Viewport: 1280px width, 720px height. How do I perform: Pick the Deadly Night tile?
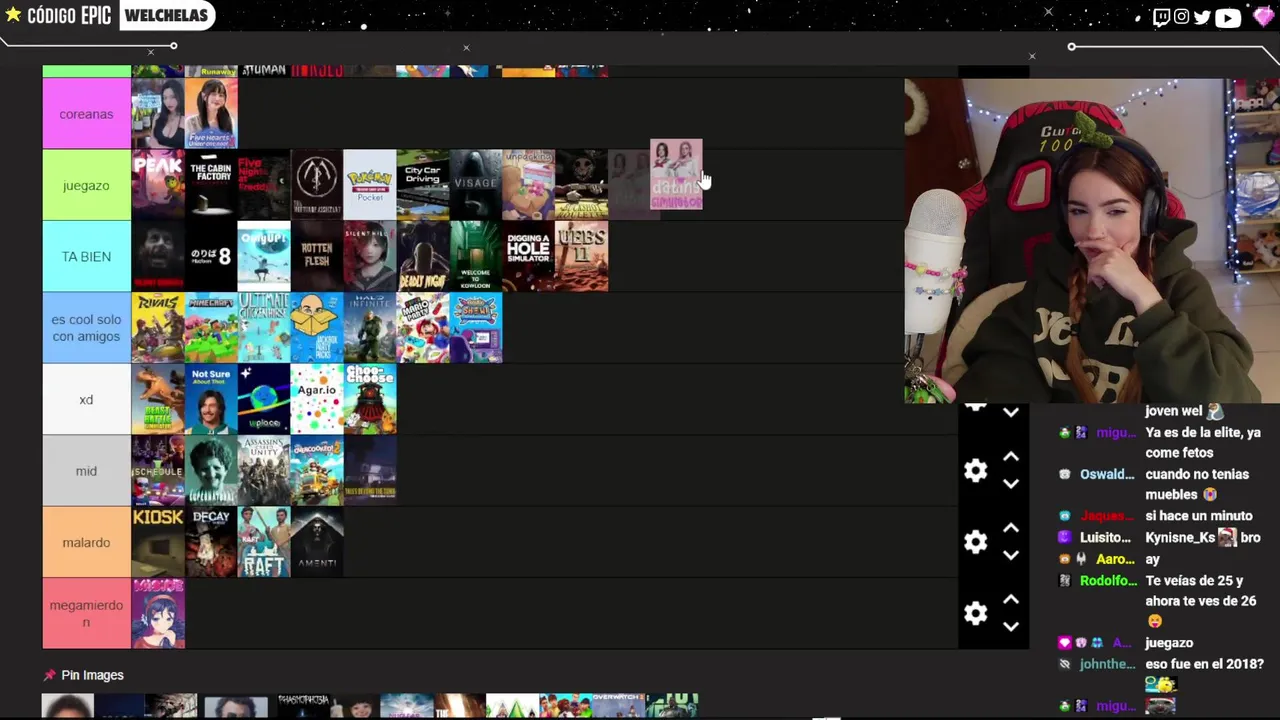click(423, 257)
